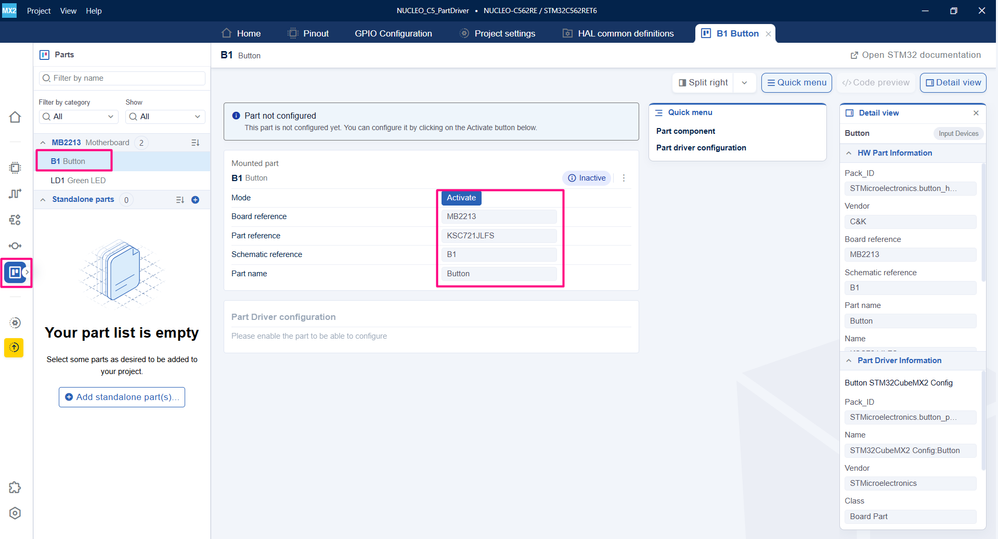This screenshot has width=998, height=539.
Task: Click the blue plus icon beside Standalone parts
Action: pos(195,200)
